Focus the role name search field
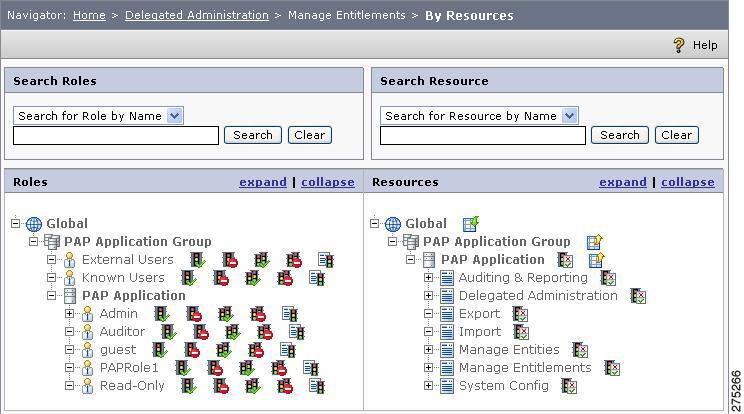The width and height of the screenshot is (744, 414). point(116,136)
